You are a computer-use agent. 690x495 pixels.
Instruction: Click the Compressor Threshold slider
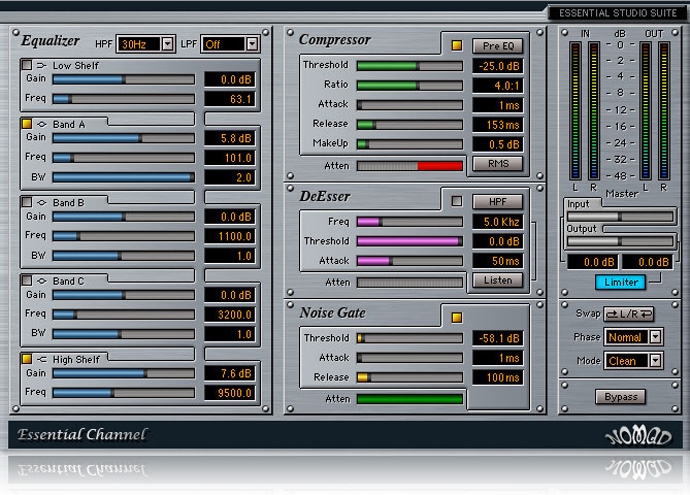(x=410, y=66)
